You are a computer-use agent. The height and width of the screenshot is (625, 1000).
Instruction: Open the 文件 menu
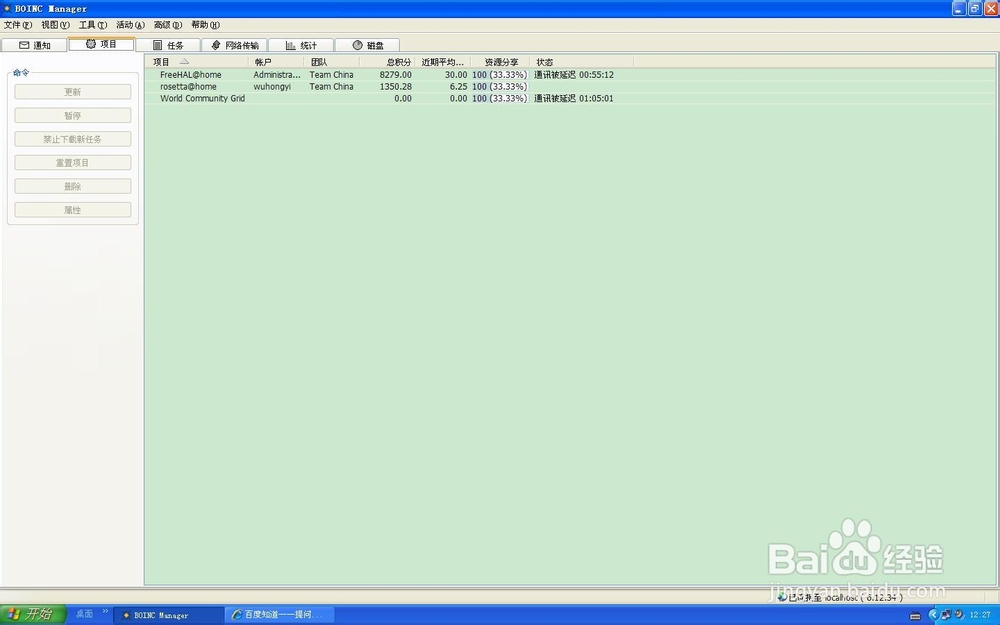pyautogui.click(x=17, y=25)
